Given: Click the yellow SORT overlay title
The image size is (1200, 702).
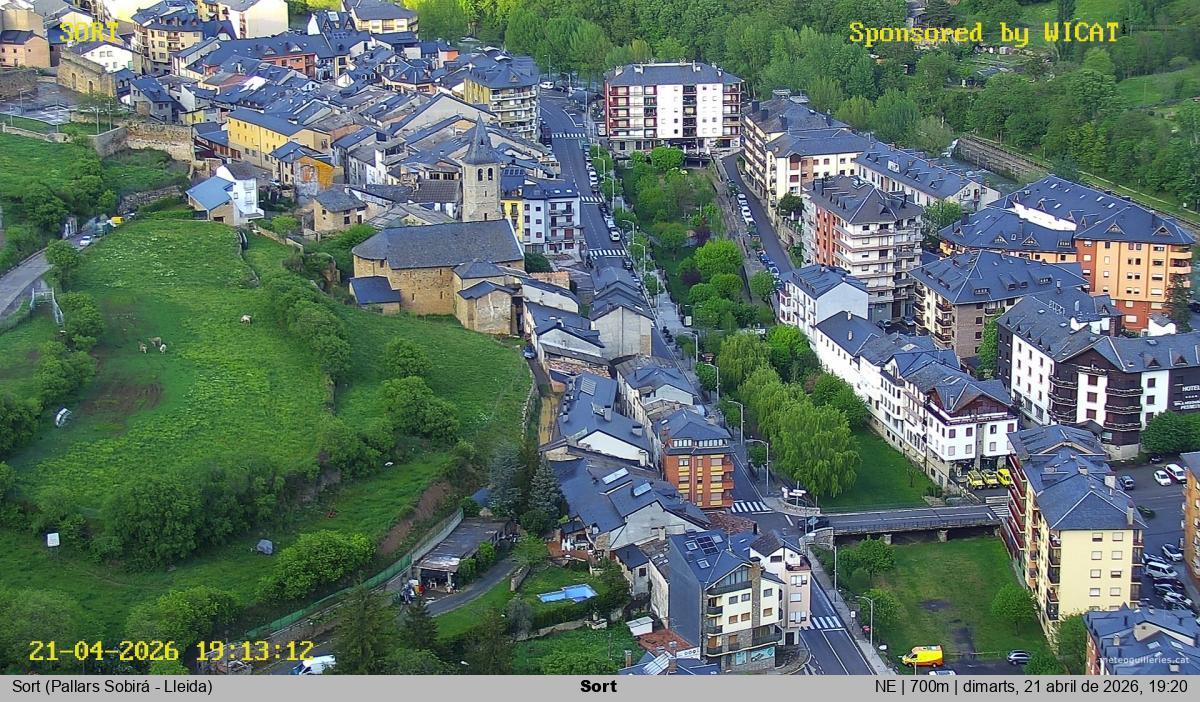Looking at the screenshot, I should [x=89, y=32].
